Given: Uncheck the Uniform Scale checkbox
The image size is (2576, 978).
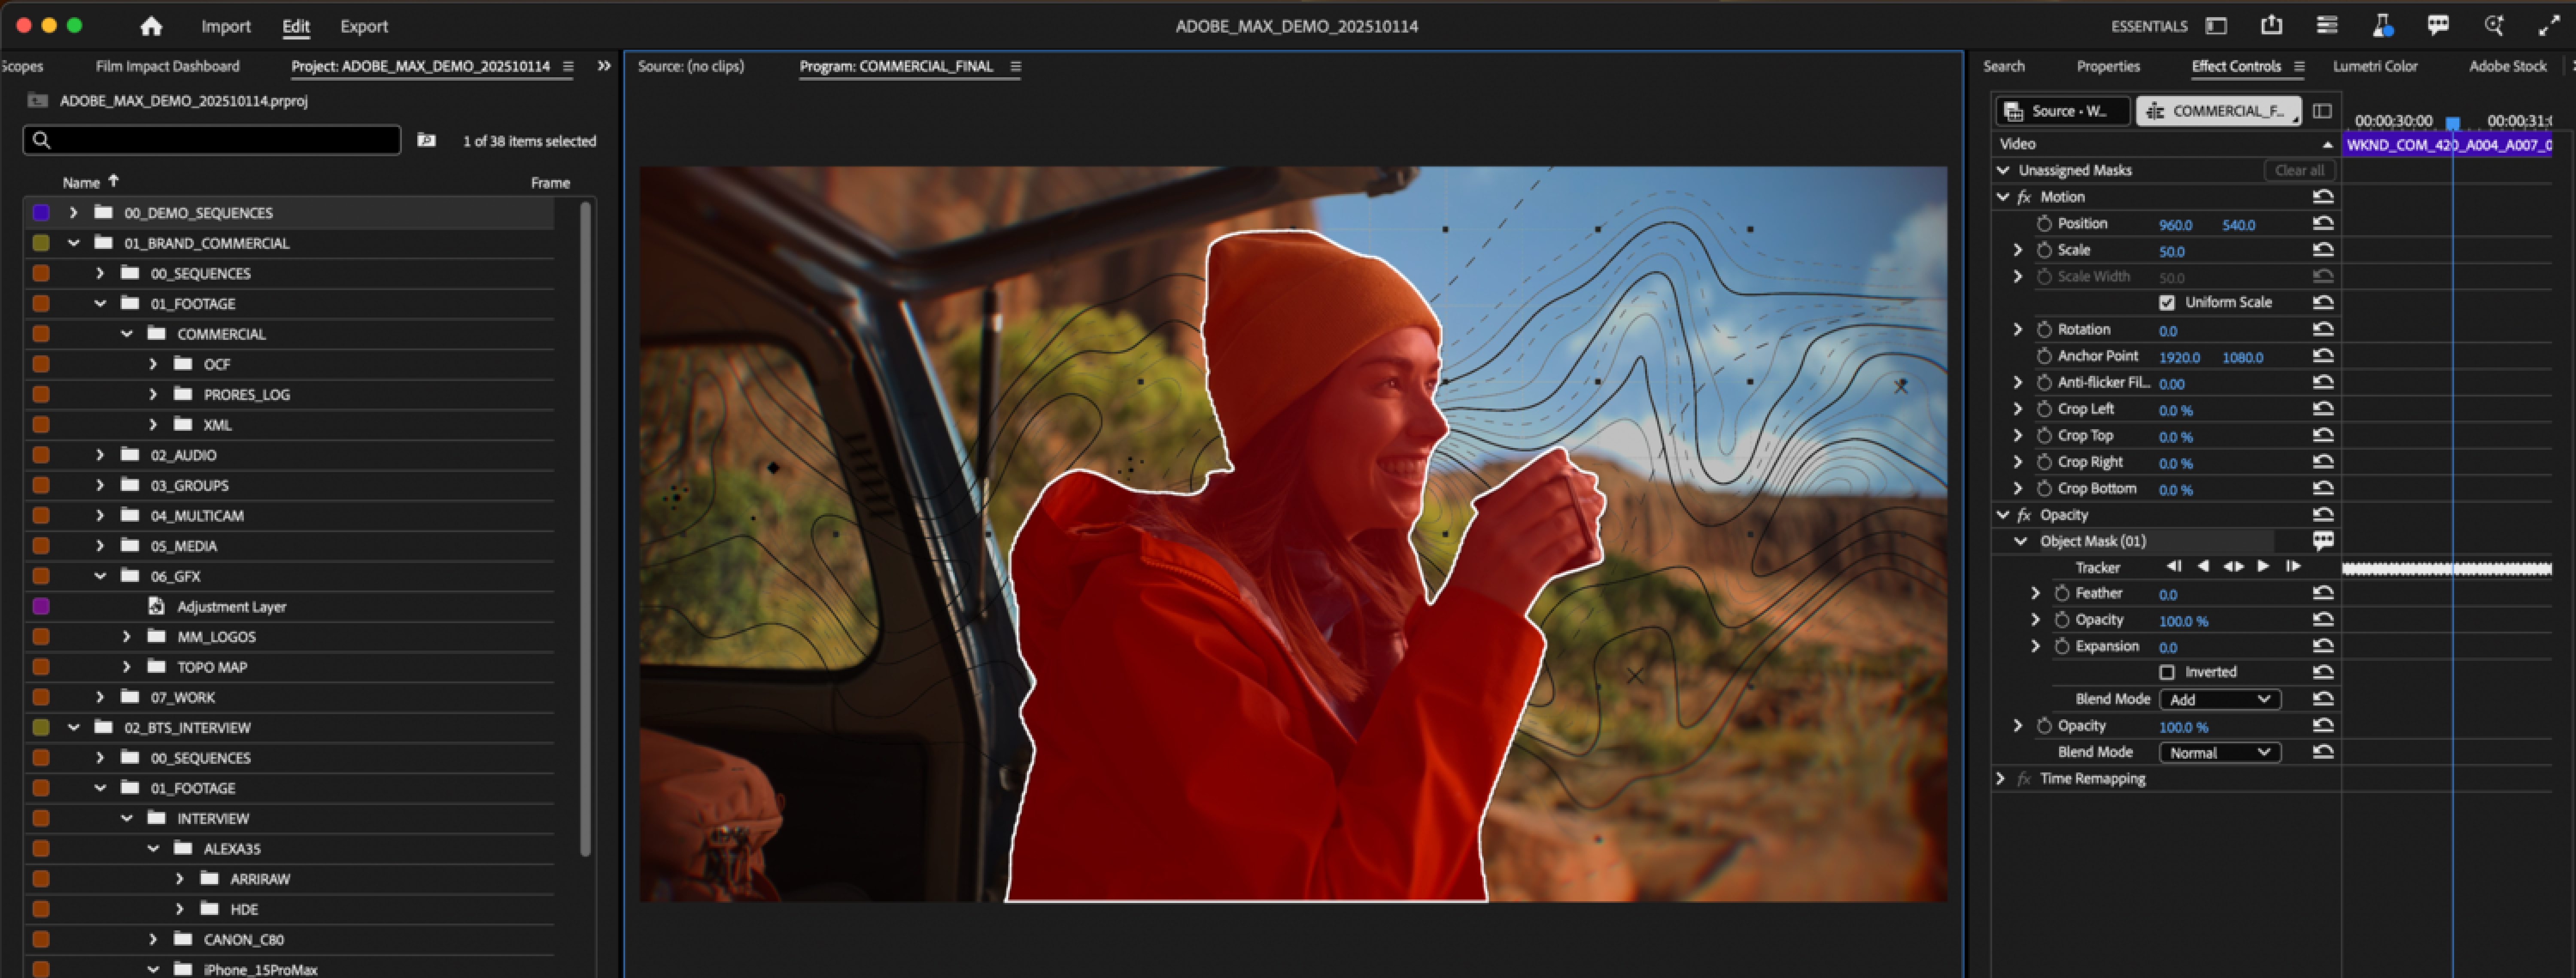Looking at the screenshot, I should tap(2167, 302).
